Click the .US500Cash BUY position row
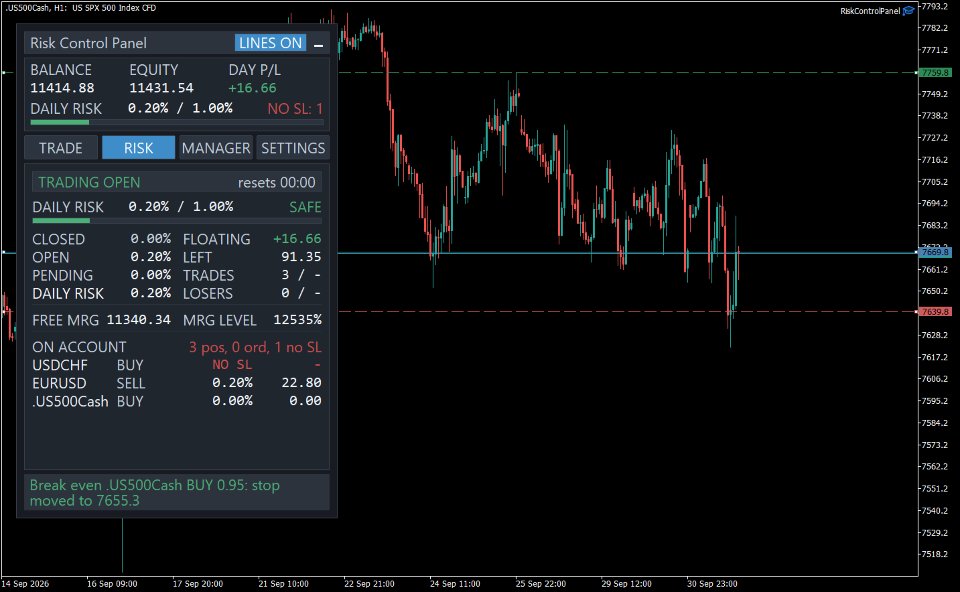960x592 pixels. click(x=177, y=401)
